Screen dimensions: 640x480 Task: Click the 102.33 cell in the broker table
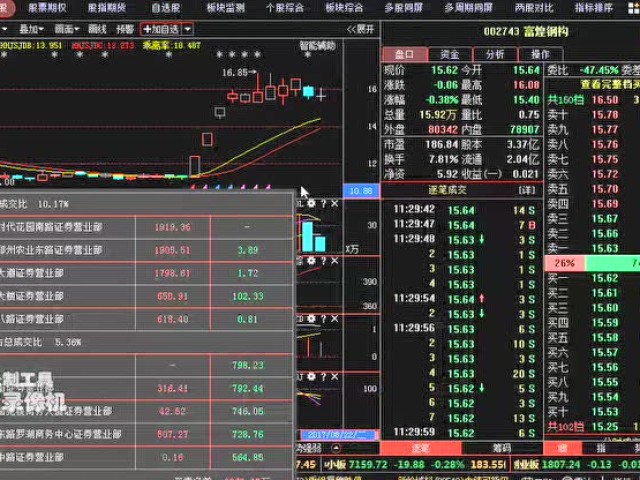pyautogui.click(x=248, y=296)
